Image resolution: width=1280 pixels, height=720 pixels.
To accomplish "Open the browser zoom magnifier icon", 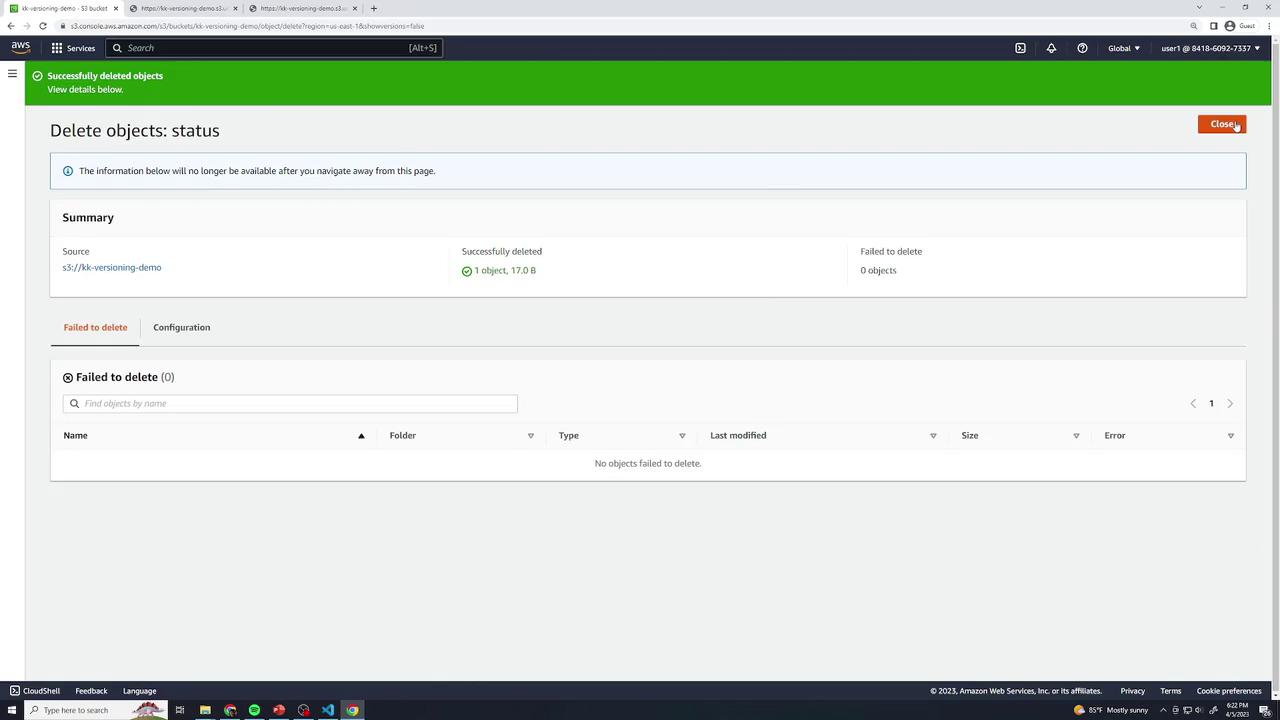I will click(1194, 26).
